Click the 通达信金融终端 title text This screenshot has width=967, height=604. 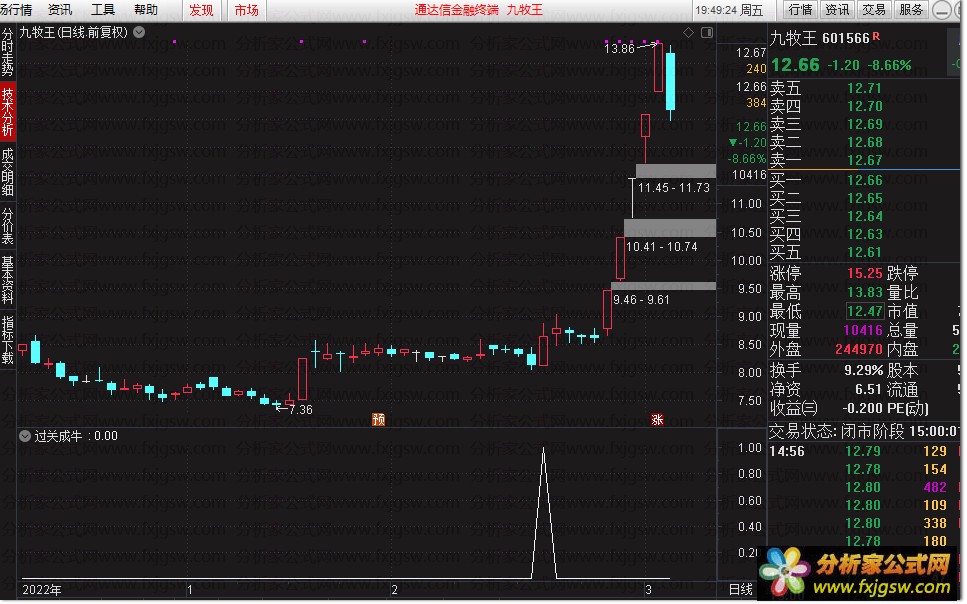coord(456,10)
